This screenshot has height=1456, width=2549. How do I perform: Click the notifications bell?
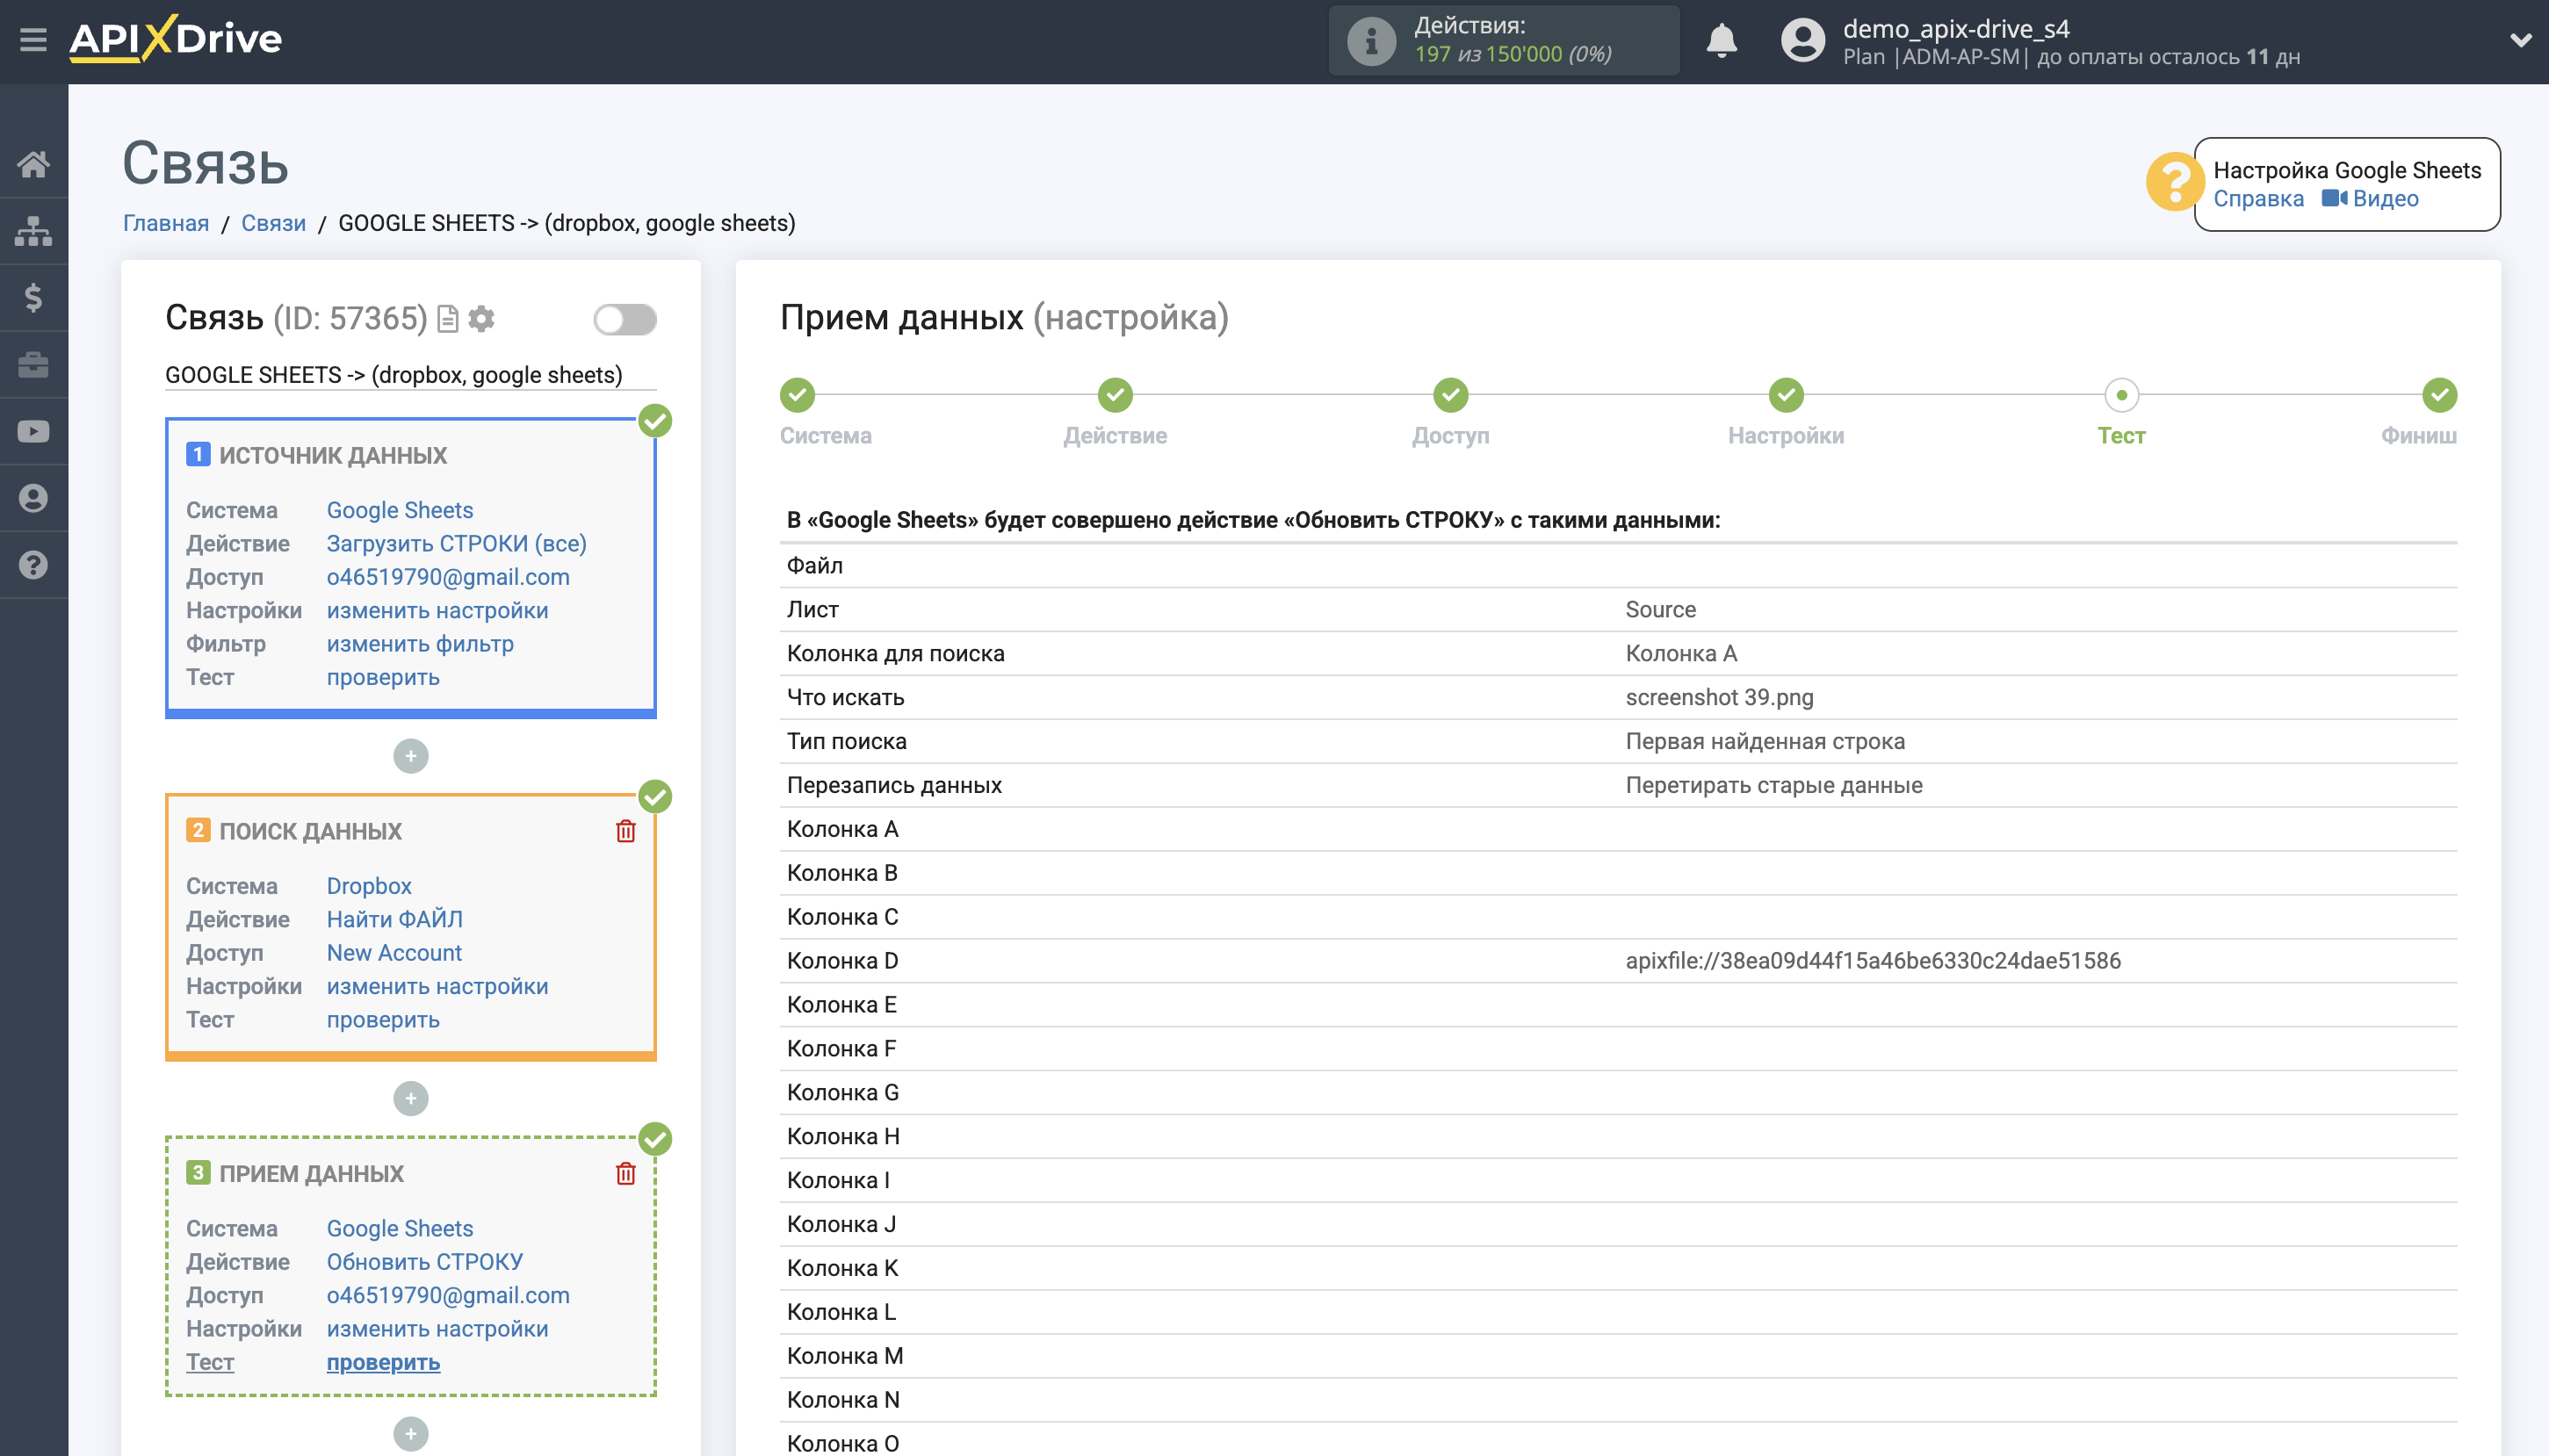[1722, 40]
